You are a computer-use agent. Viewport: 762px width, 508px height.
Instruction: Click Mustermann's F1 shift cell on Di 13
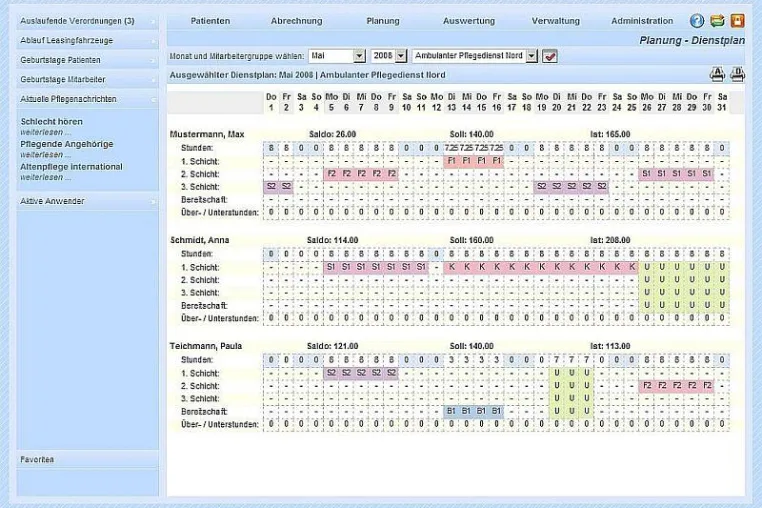coord(451,161)
